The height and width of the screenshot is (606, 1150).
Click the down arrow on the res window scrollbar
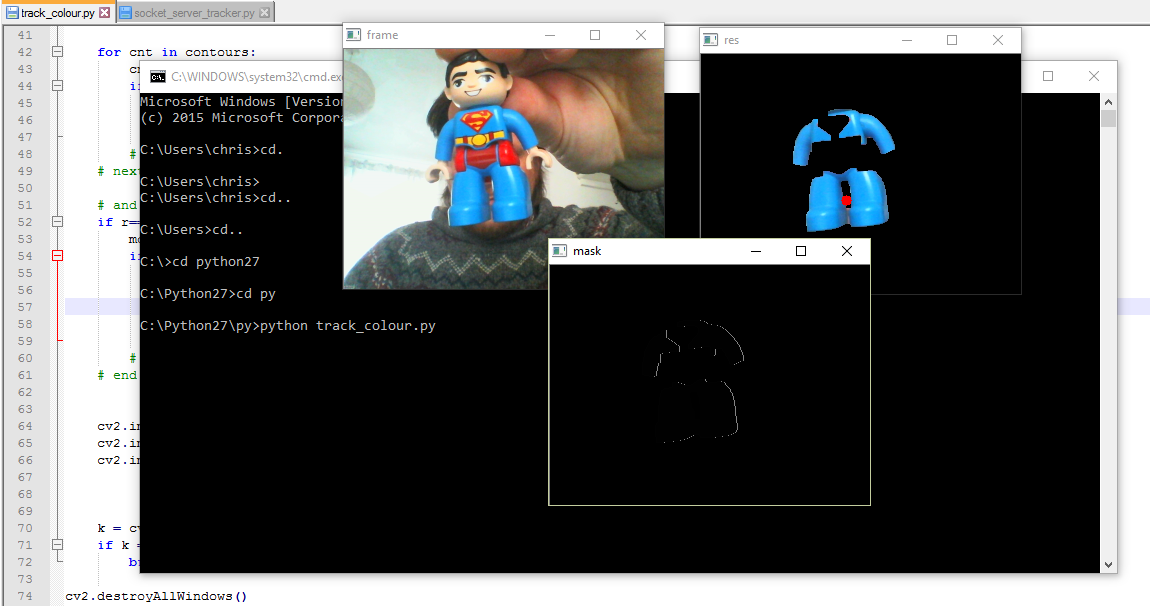pyautogui.click(x=1109, y=563)
